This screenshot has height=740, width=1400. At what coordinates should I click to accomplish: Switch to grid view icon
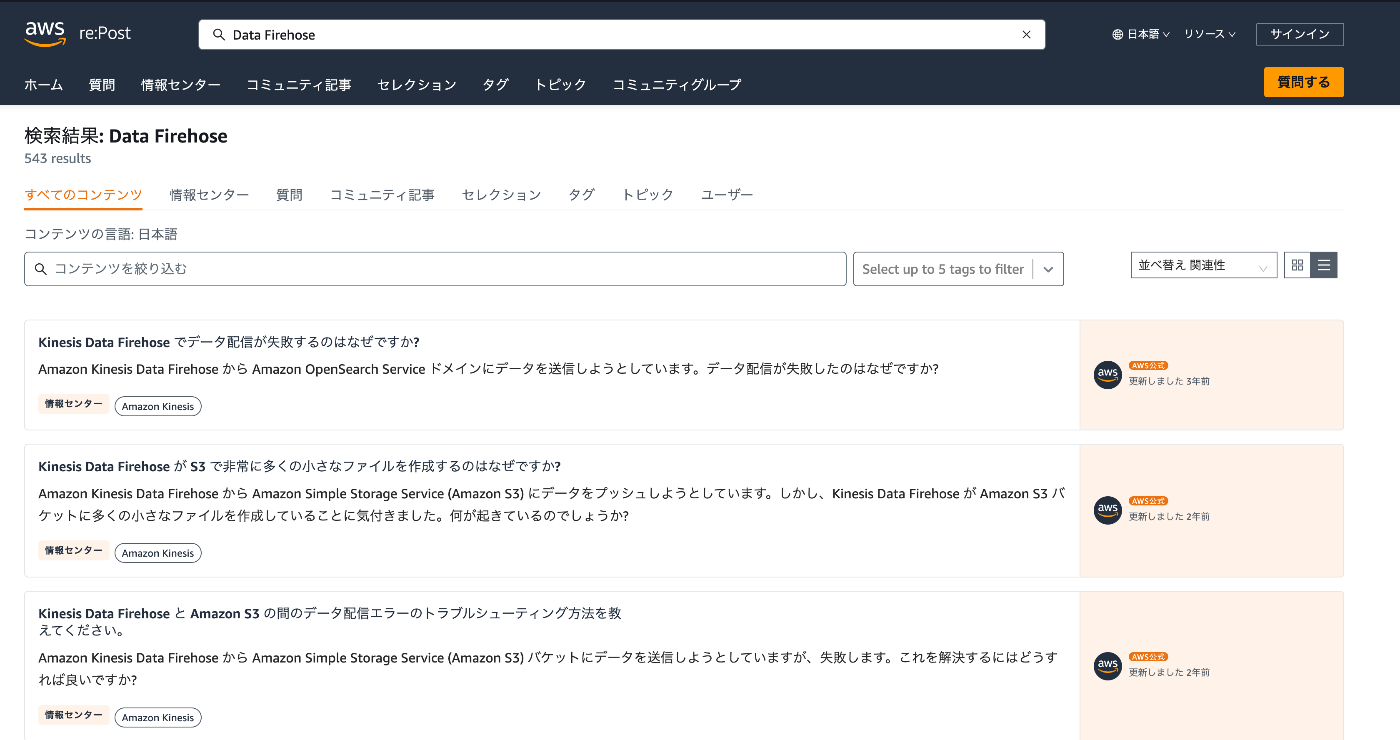click(1297, 265)
